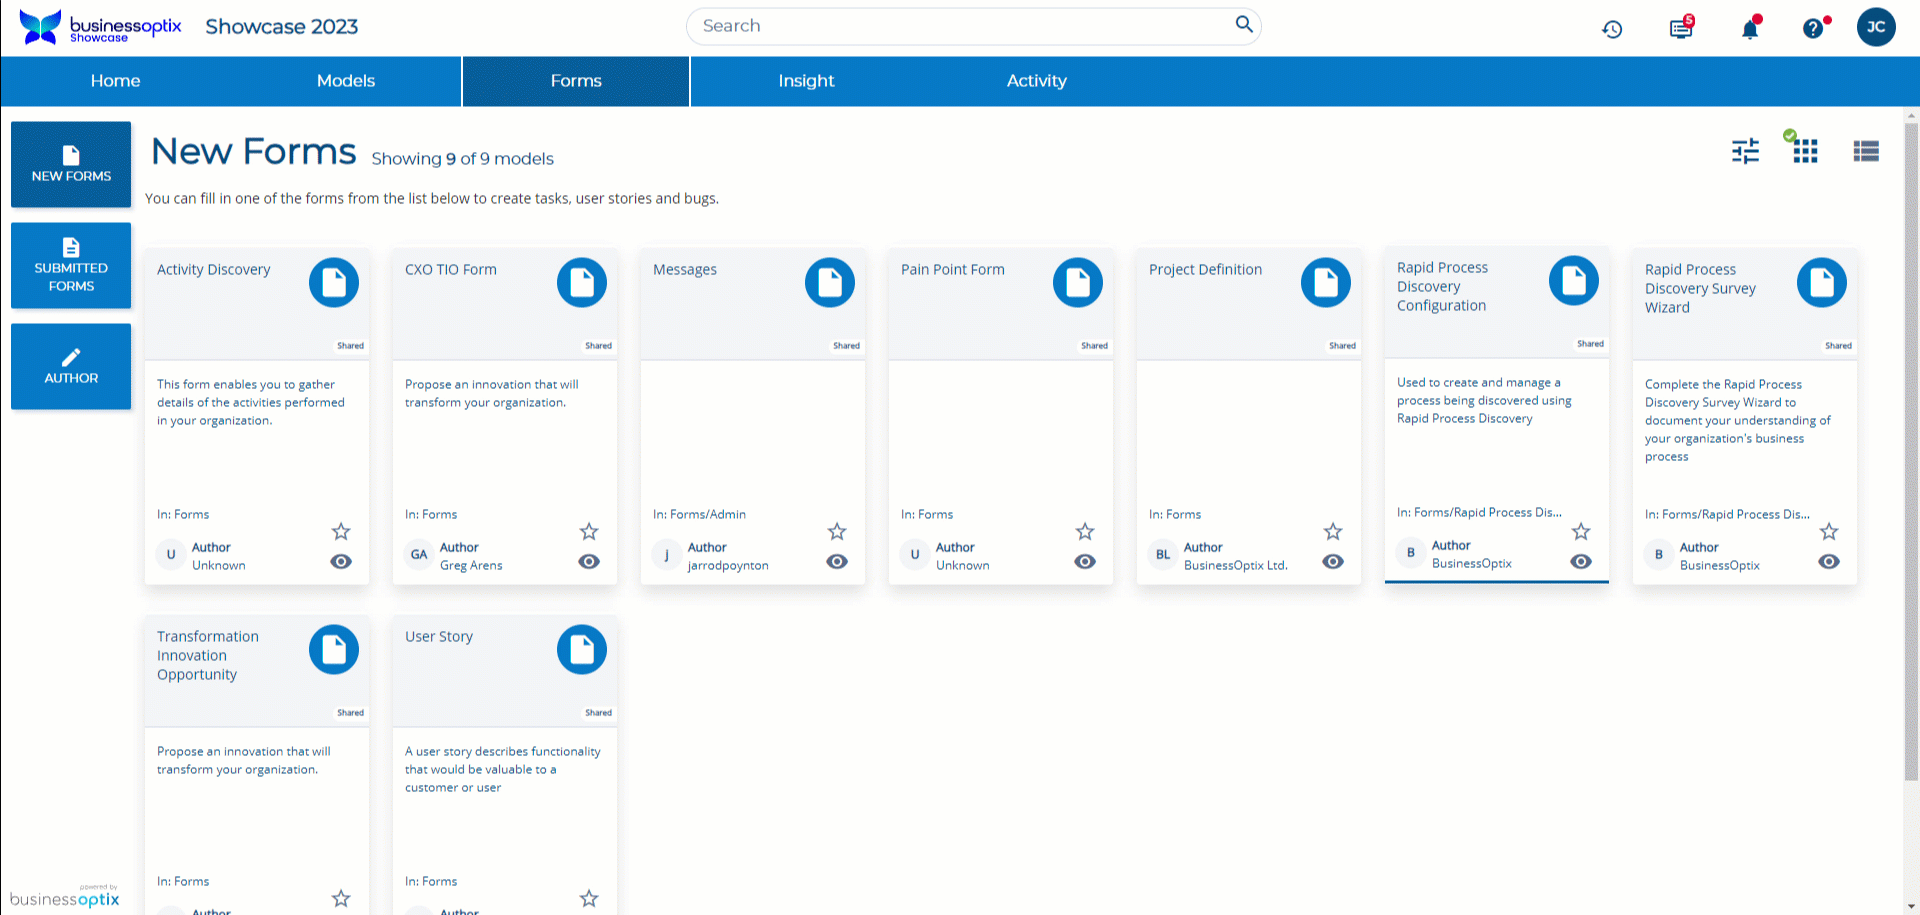Image resolution: width=1920 pixels, height=915 pixels.
Task: Open the Insight navigation tab
Action: 806,81
